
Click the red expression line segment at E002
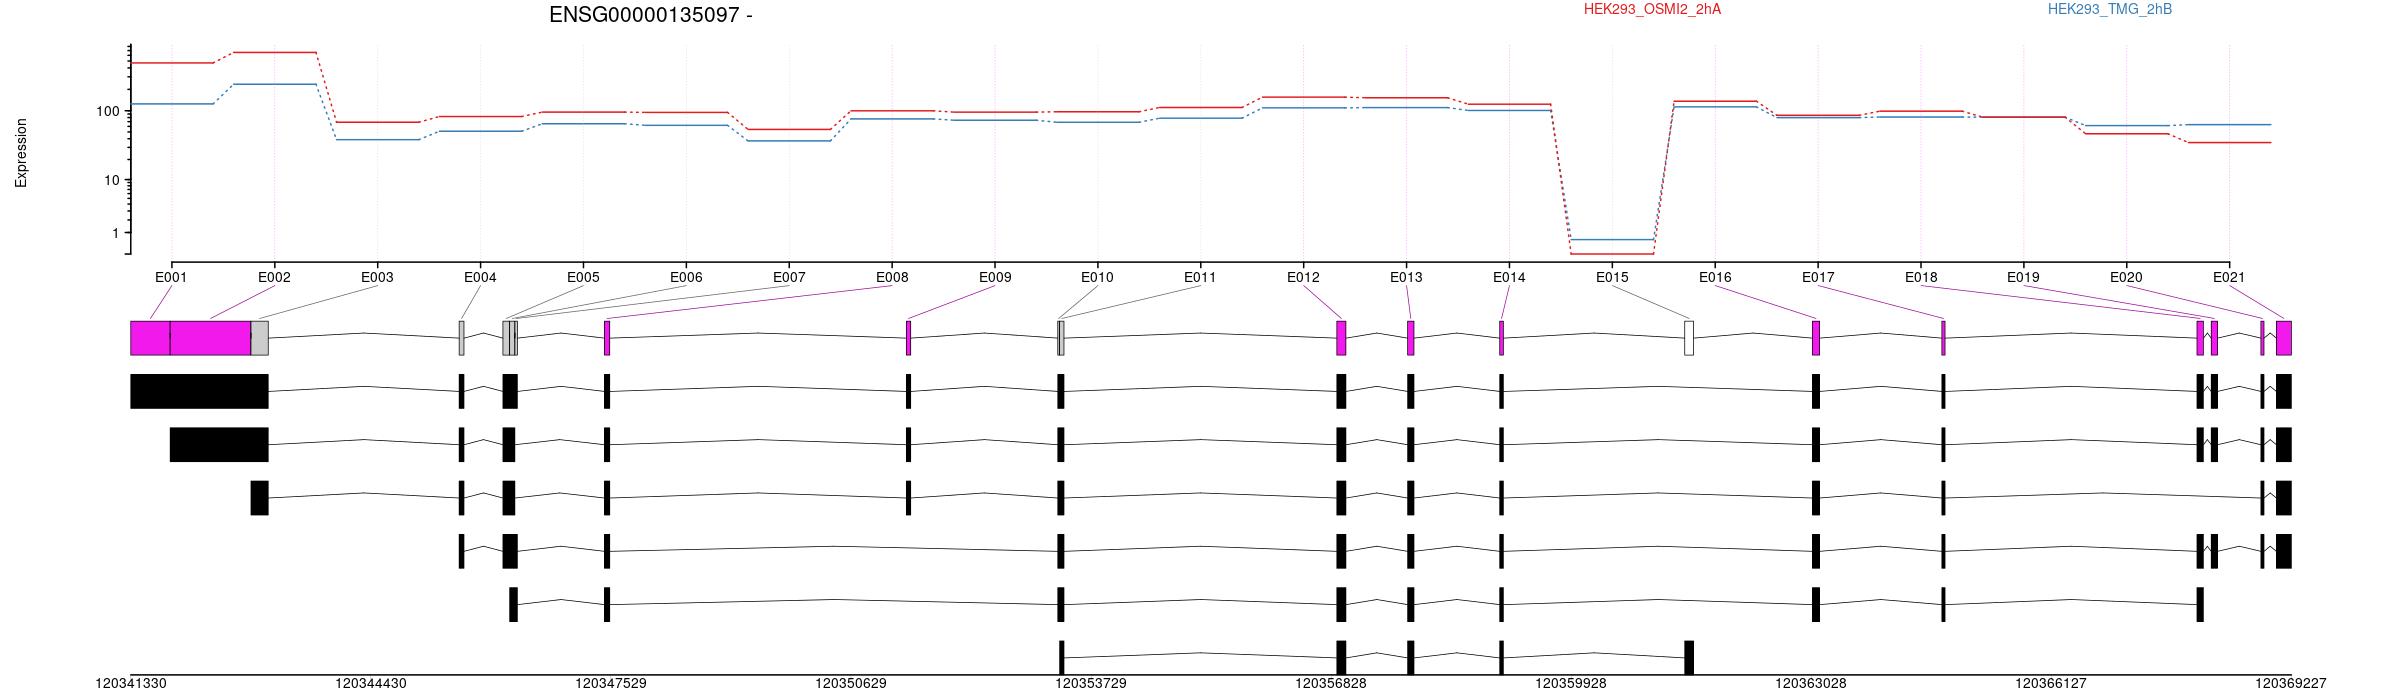coord(274,52)
